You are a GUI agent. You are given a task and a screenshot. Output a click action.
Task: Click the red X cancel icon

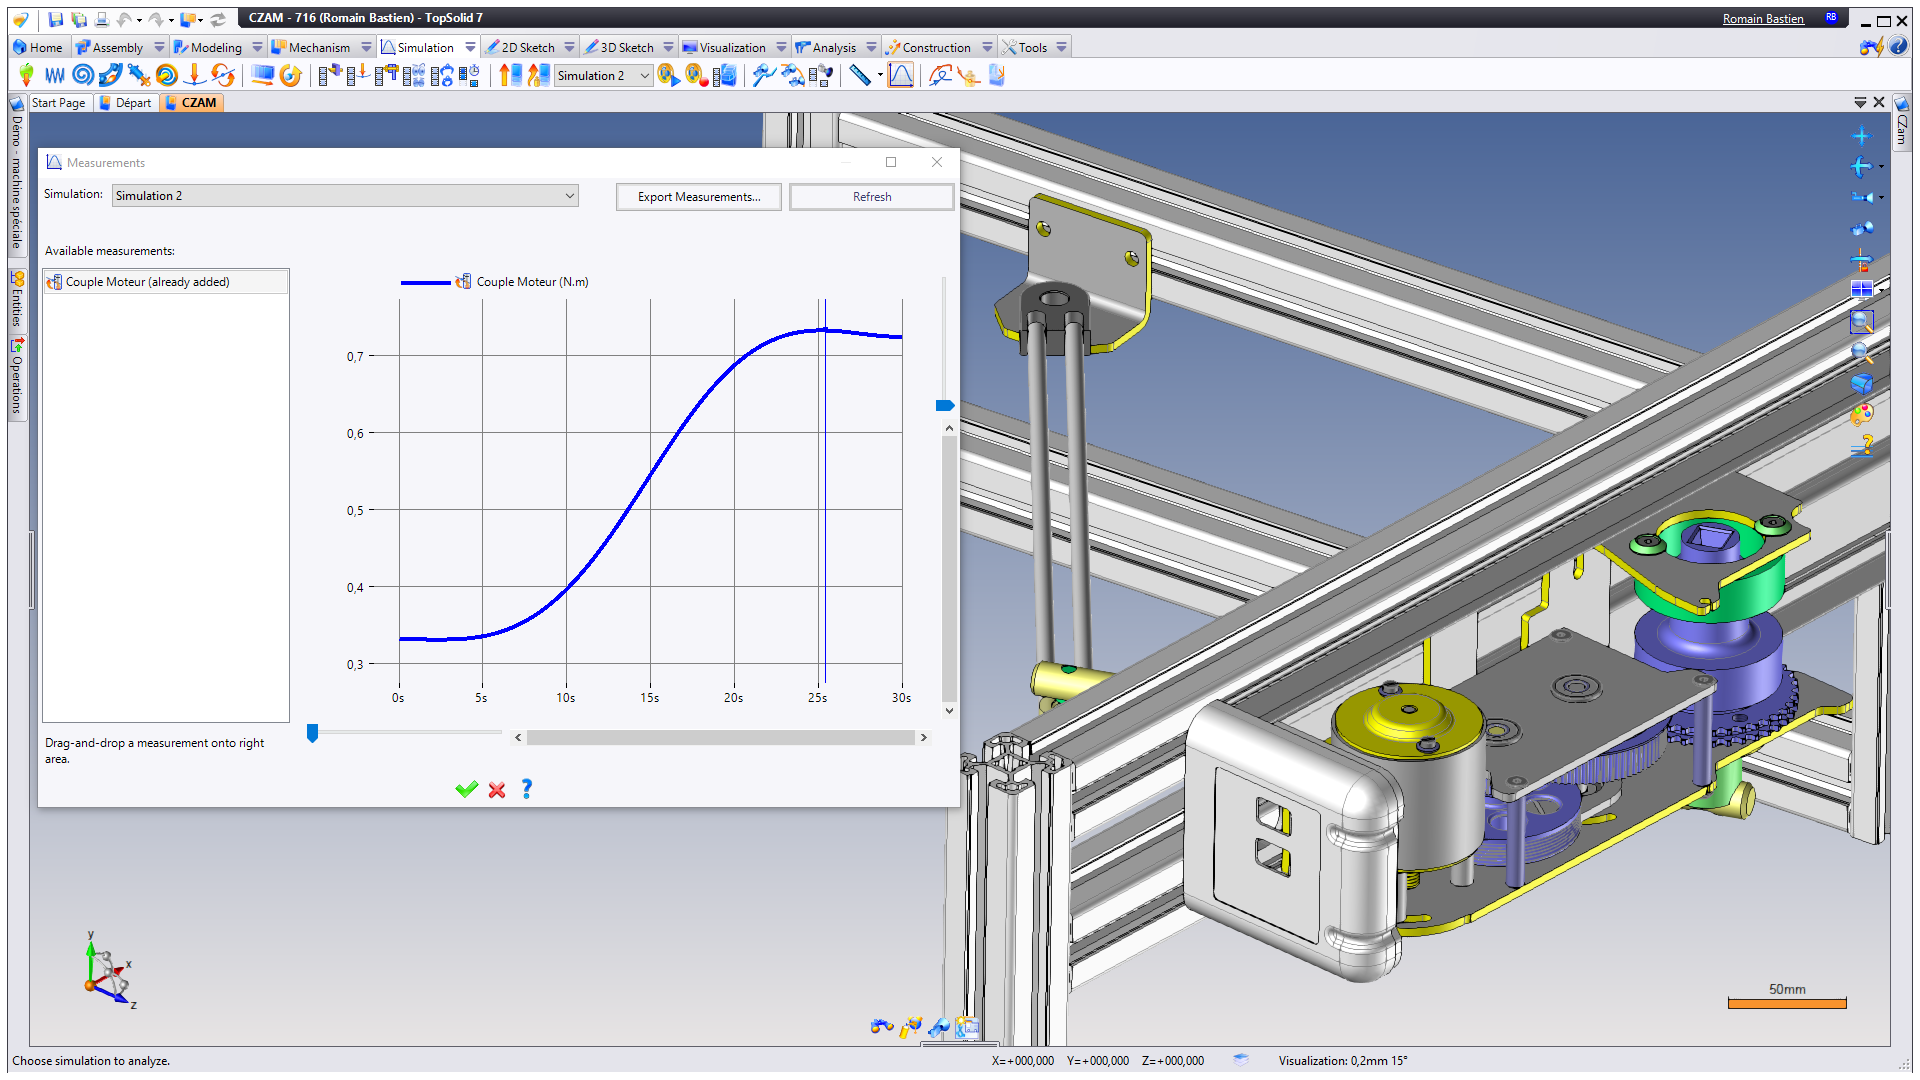(497, 790)
